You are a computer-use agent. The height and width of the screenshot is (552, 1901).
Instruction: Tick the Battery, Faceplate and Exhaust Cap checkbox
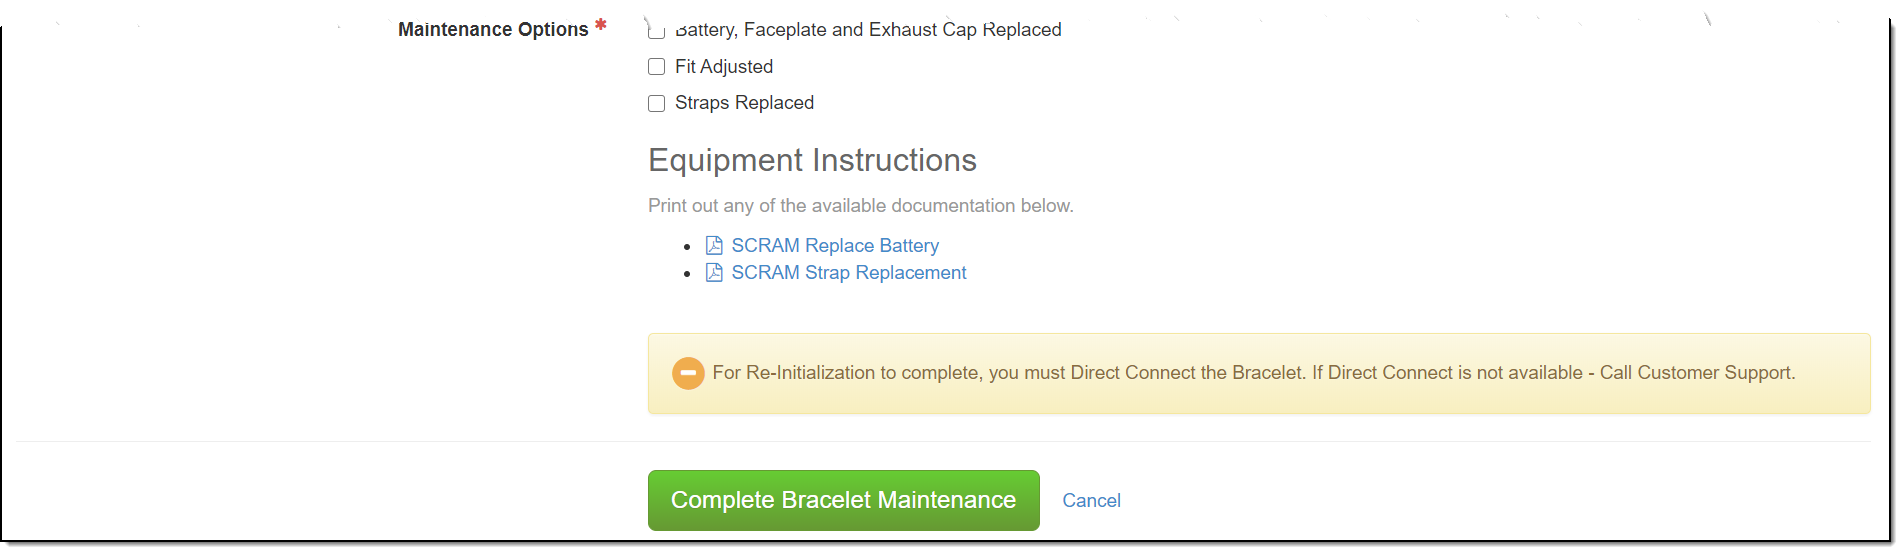click(x=657, y=33)
